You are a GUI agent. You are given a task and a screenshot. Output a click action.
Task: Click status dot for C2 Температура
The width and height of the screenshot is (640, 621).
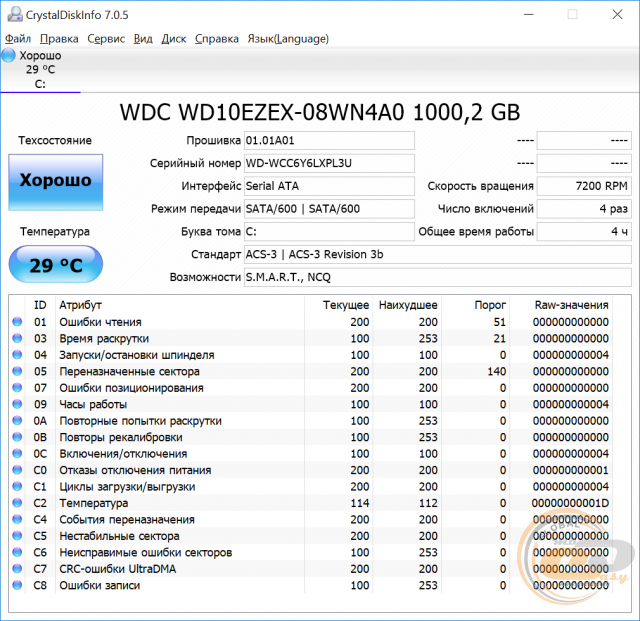pos(17,503)
